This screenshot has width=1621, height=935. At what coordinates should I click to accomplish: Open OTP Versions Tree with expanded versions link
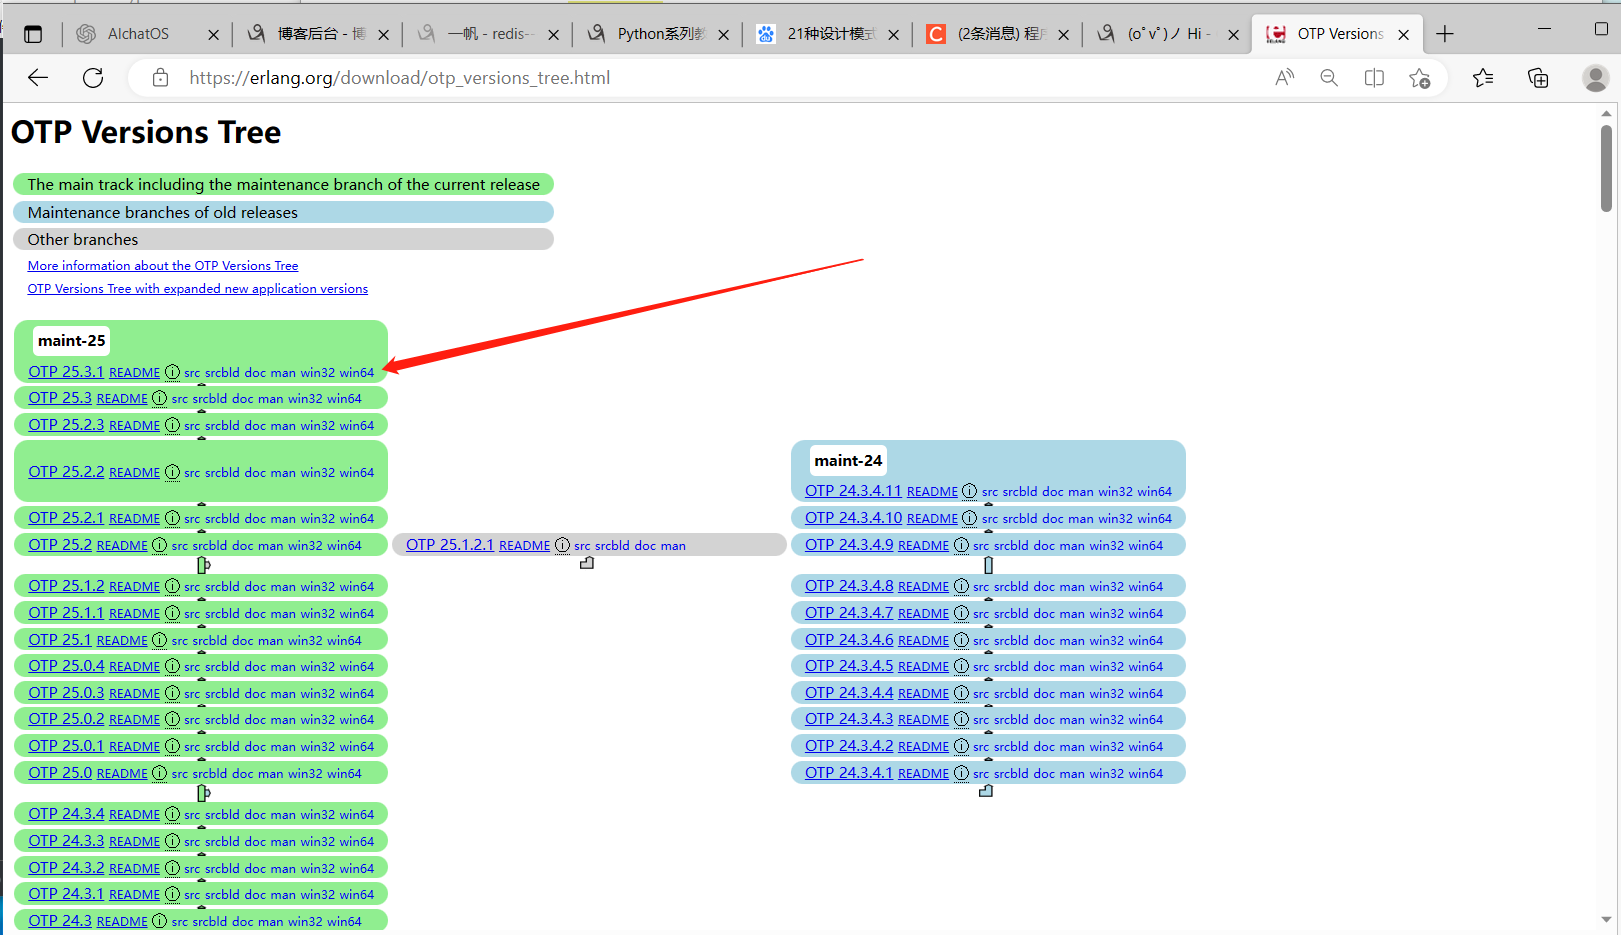(x=198, y=288)
